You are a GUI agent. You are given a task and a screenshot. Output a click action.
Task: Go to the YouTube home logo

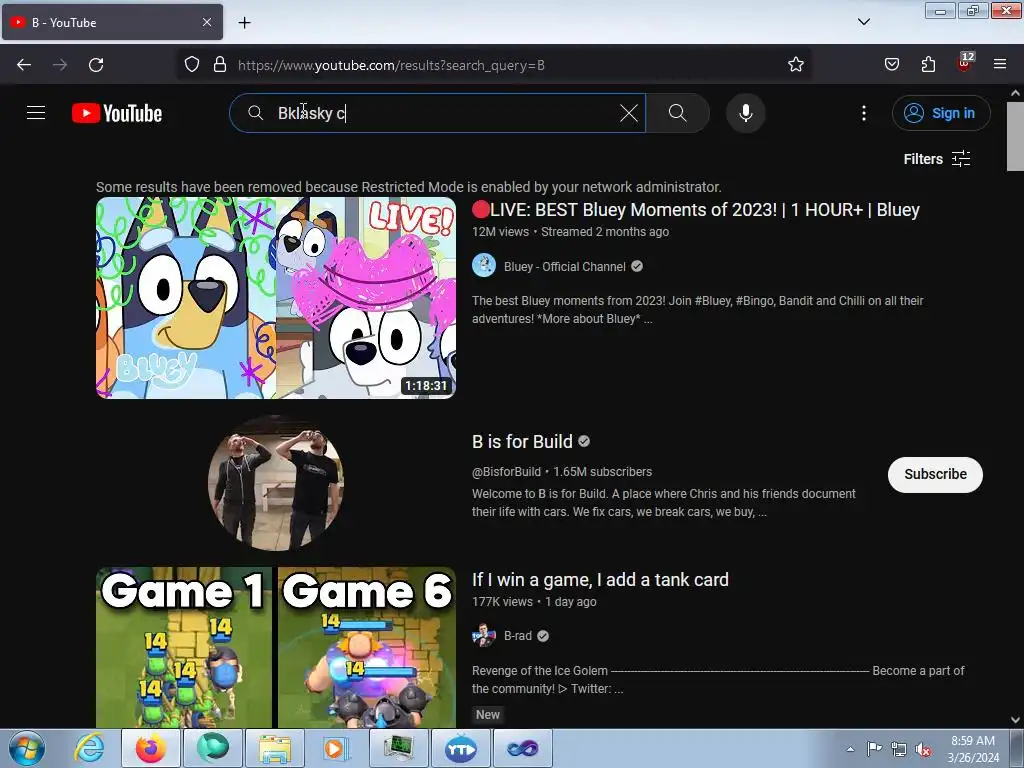tap(117, 113)
